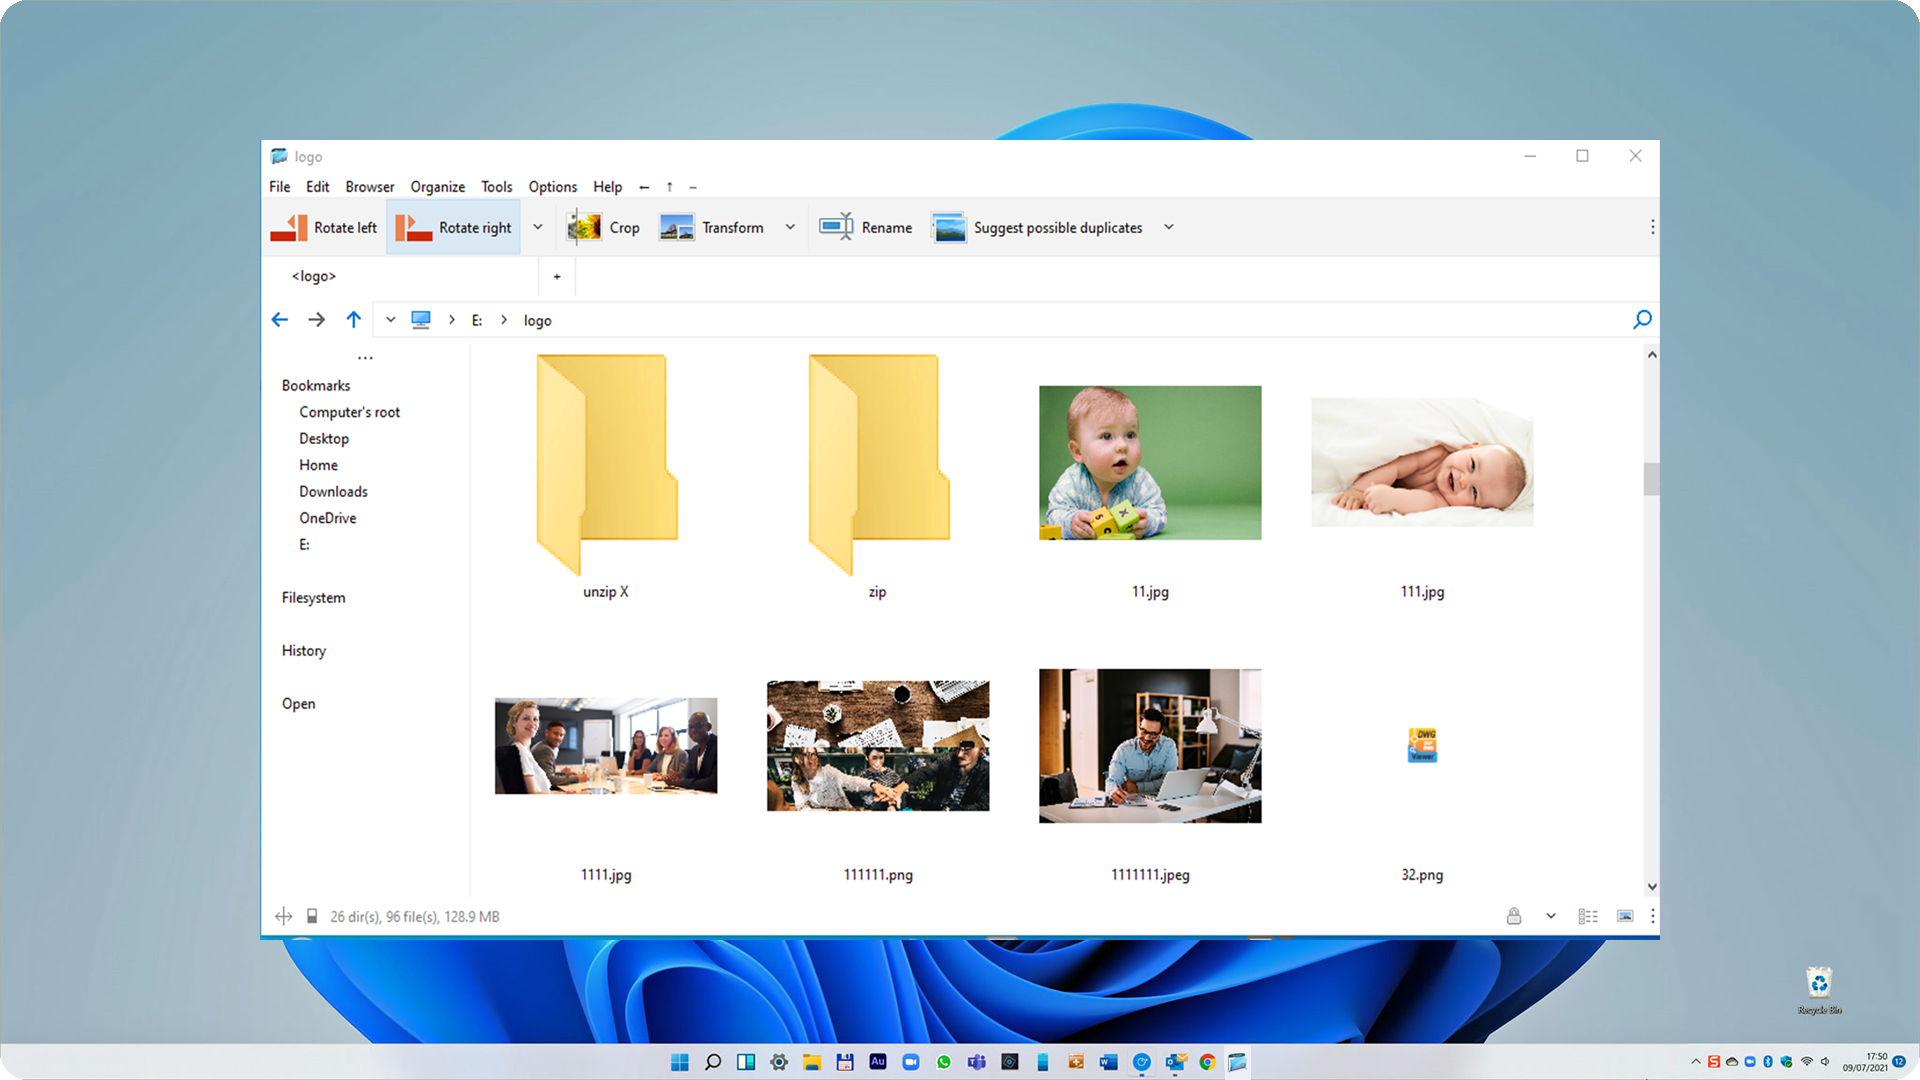
Task: Select the Crop tool
Action: click(604, 228)
